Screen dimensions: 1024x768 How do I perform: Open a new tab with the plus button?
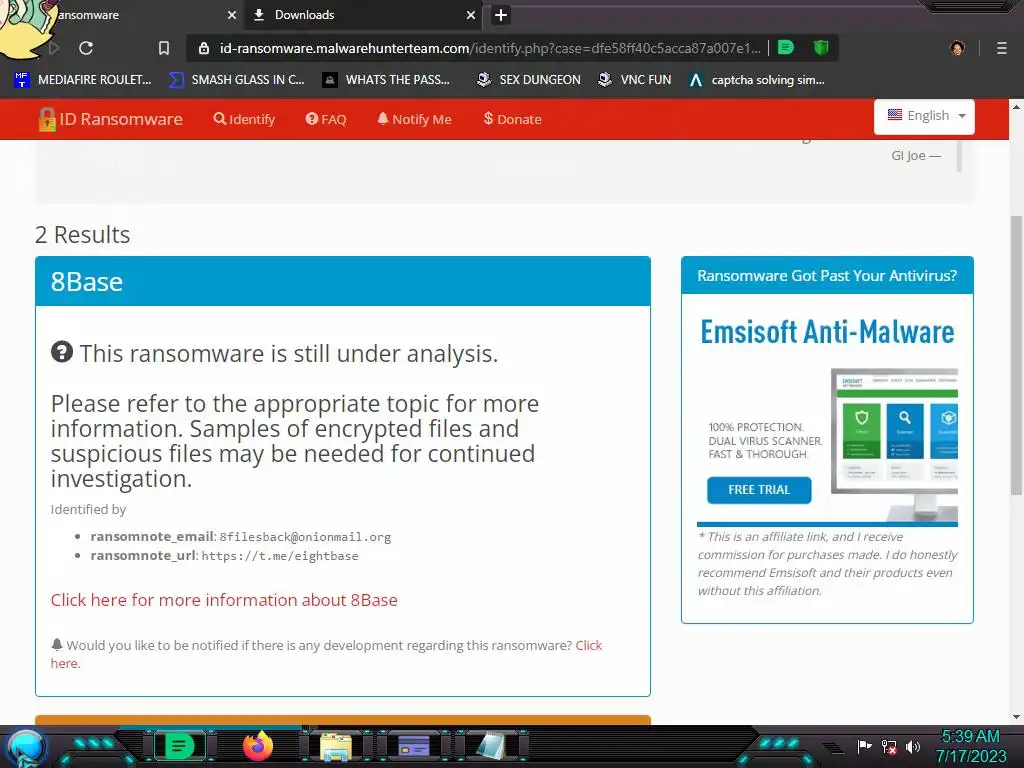click(501, 15)
